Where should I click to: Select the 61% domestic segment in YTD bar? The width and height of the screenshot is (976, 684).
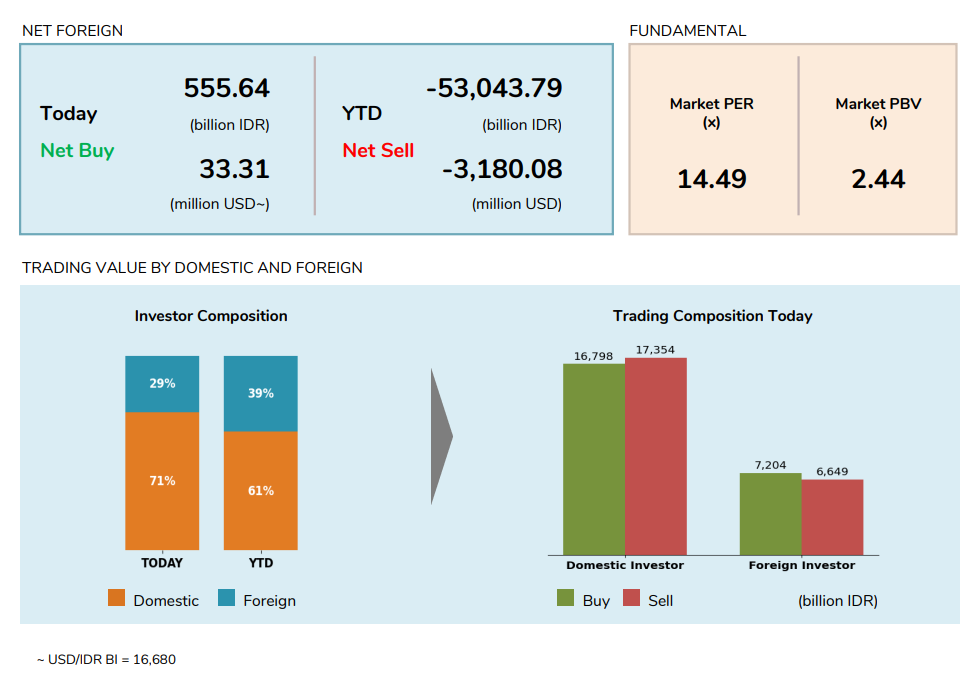point(260,490)
